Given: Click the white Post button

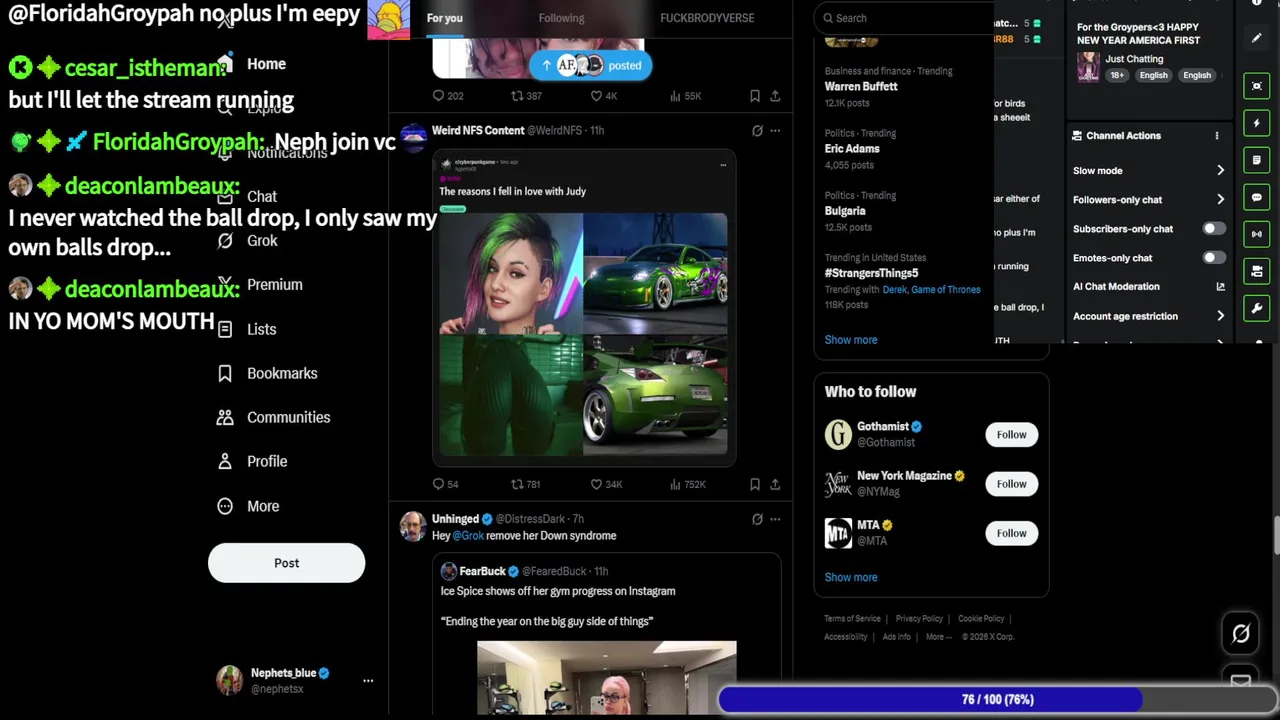Looking at the screenshot, I should tap(286, 563).
